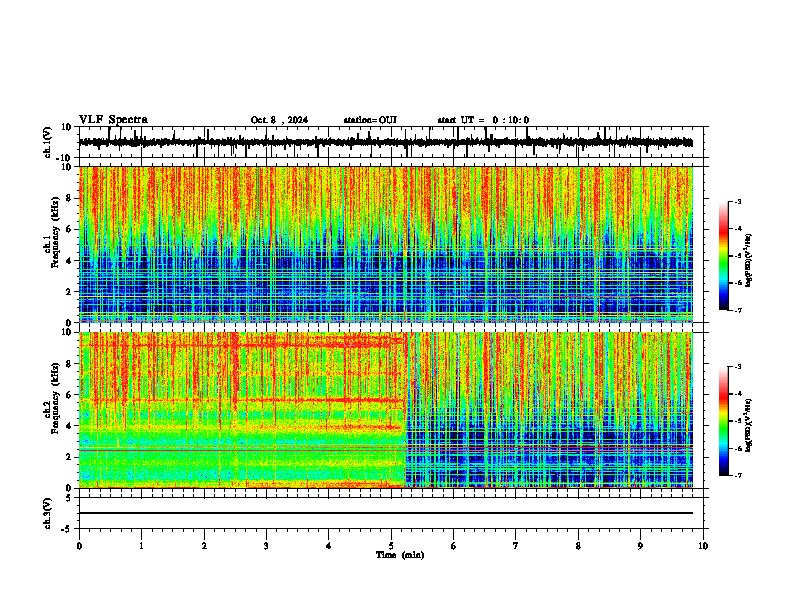Click time axis tick label "1"
Image resolution: width=792 pixels, height=612 pixels.
(141, 546)
